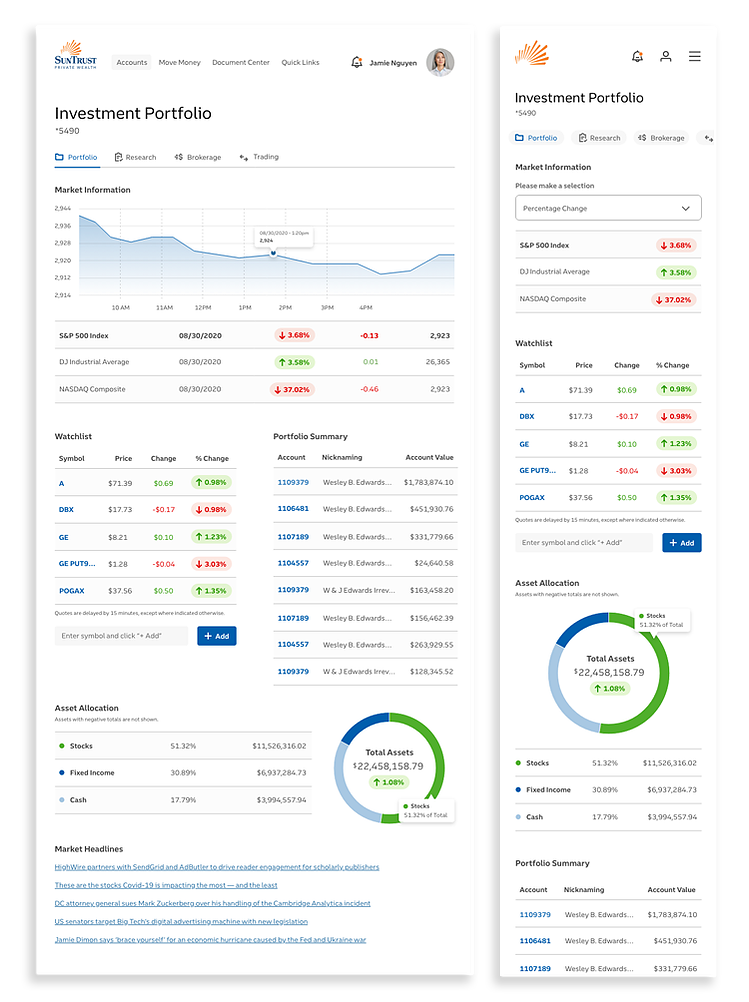
Task: Click S&P 500 Index 3.68% badge in mobile view
Action: (x=676, y=245)
